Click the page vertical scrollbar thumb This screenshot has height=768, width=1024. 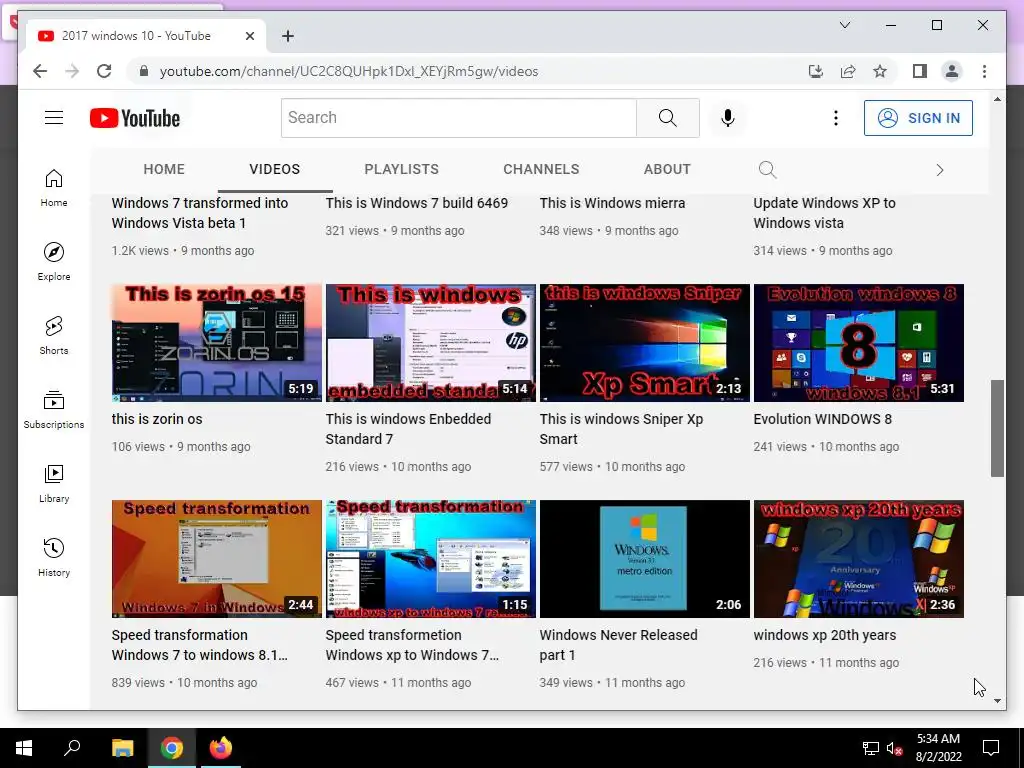pyautogui.click(x=997, y=428)
